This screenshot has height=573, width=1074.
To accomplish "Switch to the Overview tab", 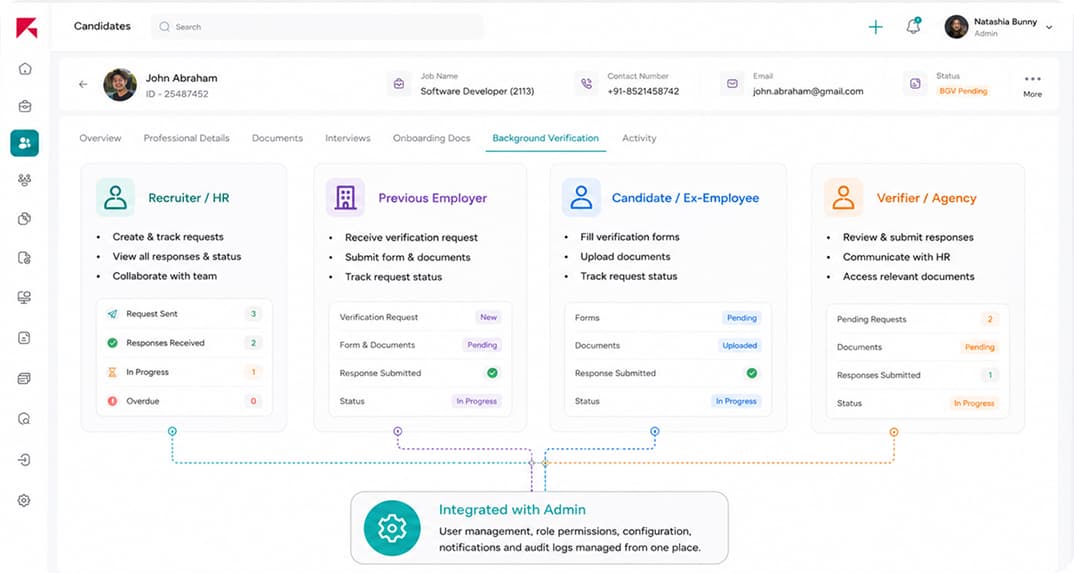I will pos(100,138).
